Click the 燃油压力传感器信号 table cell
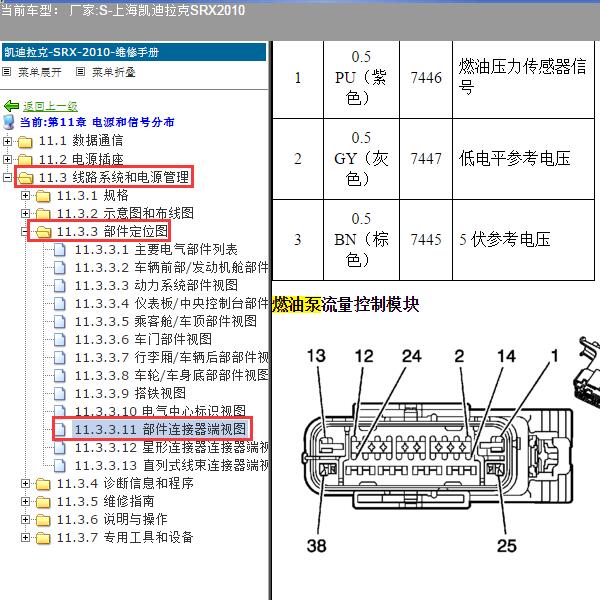Viewport: 600px width, 600px height. point(523,78)
